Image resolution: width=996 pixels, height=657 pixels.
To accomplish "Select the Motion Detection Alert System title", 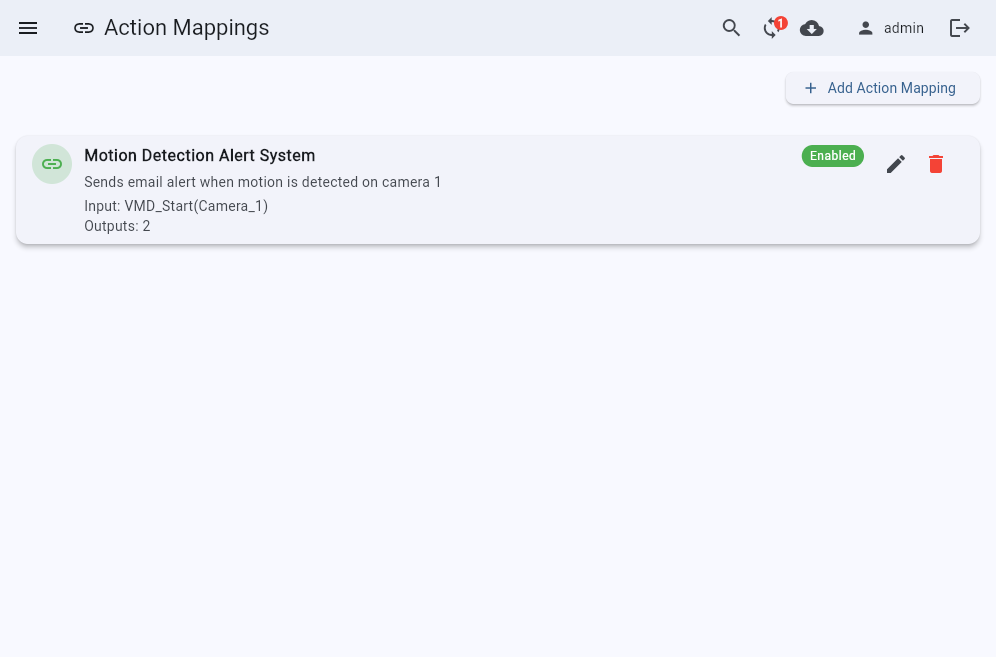I will pos(199,156).
